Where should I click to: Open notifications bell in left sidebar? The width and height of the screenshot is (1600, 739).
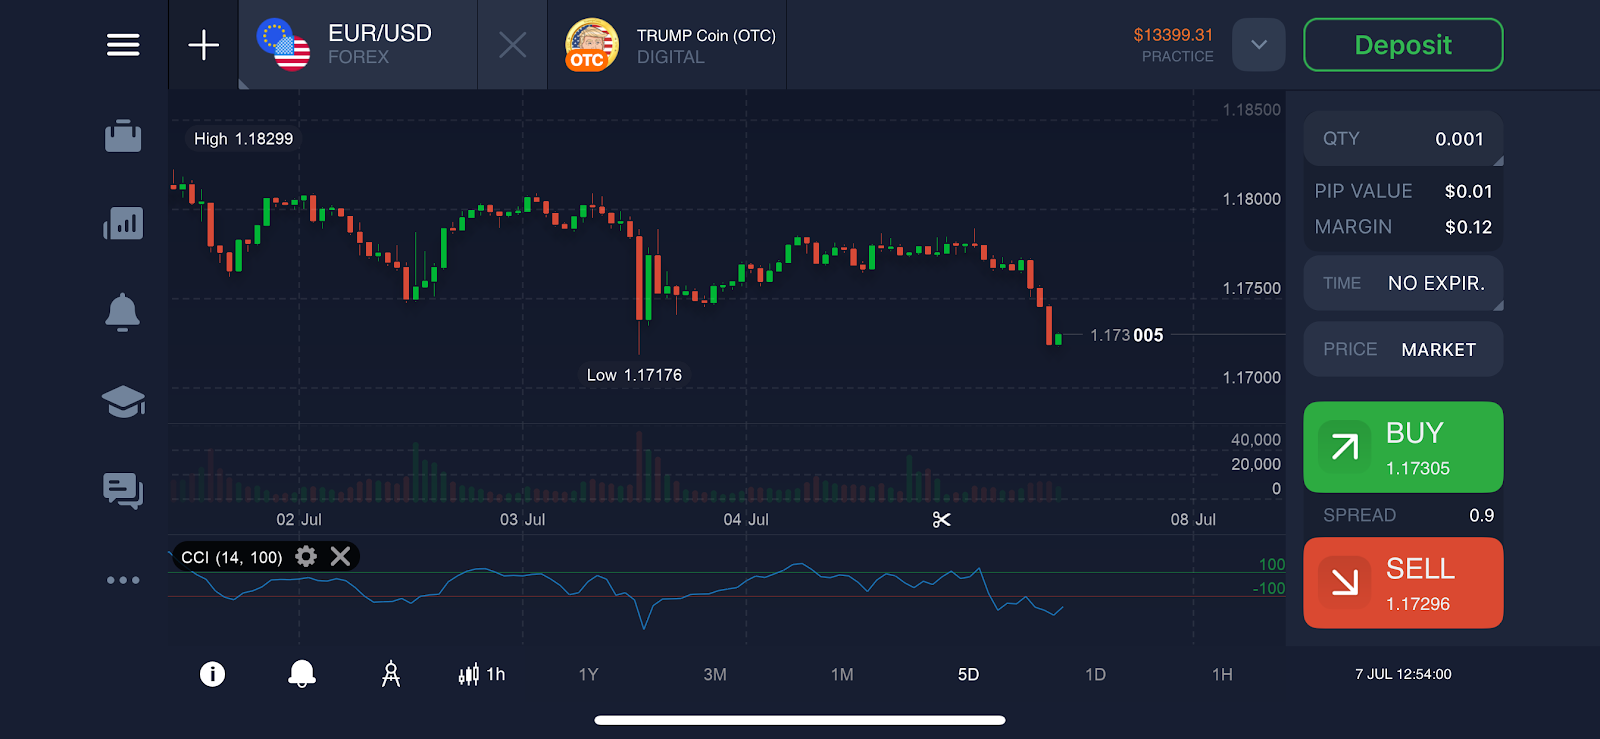coord(123,312)
